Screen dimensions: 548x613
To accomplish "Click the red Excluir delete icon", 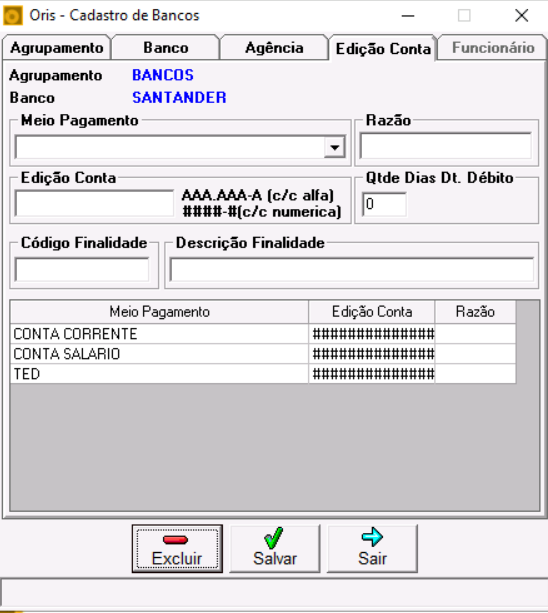I will coord(176,540).
